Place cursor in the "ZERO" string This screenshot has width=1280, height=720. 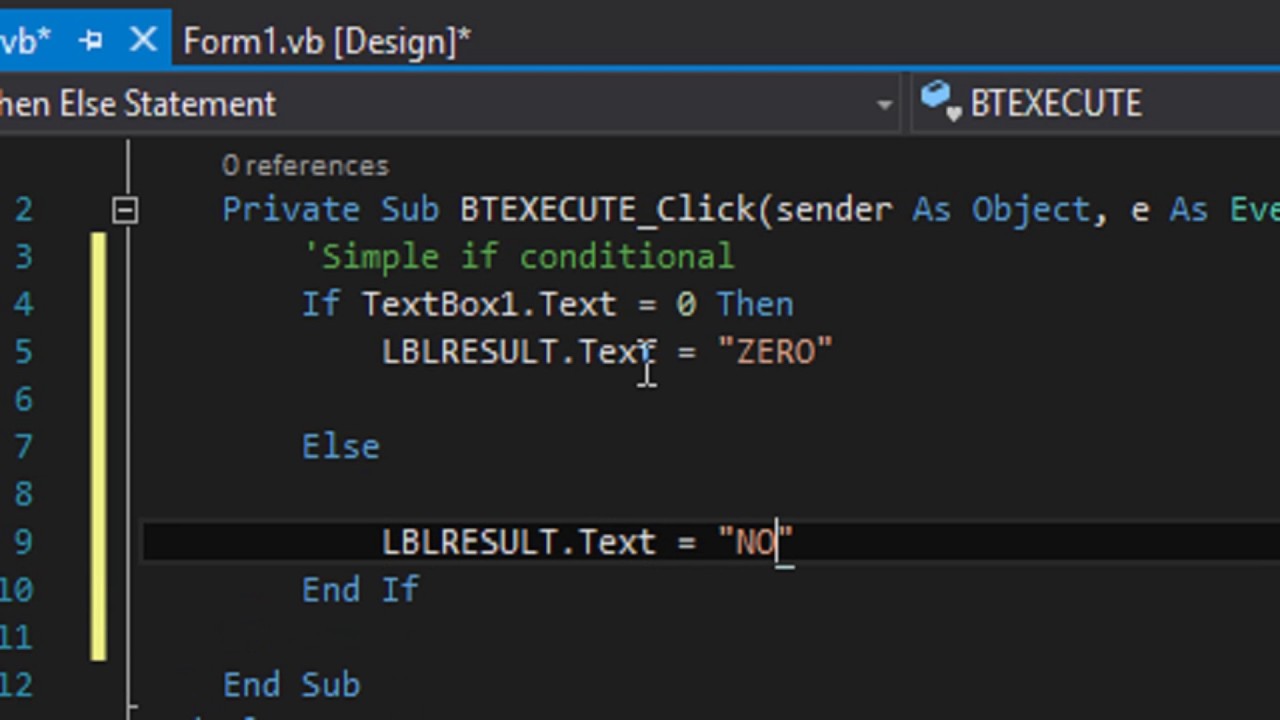click(x=775, y=352)
